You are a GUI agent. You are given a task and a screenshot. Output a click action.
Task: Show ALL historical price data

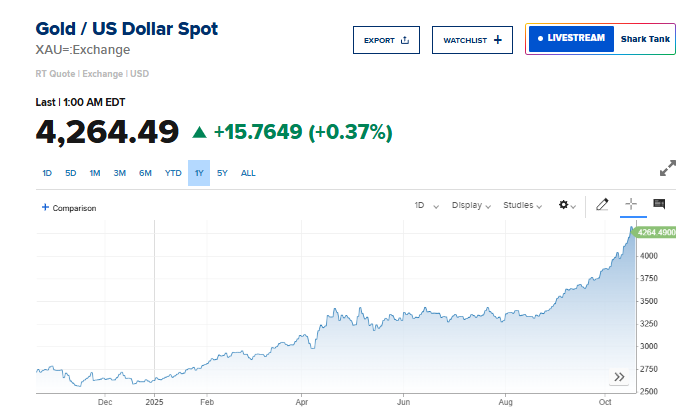click(248, 173)
